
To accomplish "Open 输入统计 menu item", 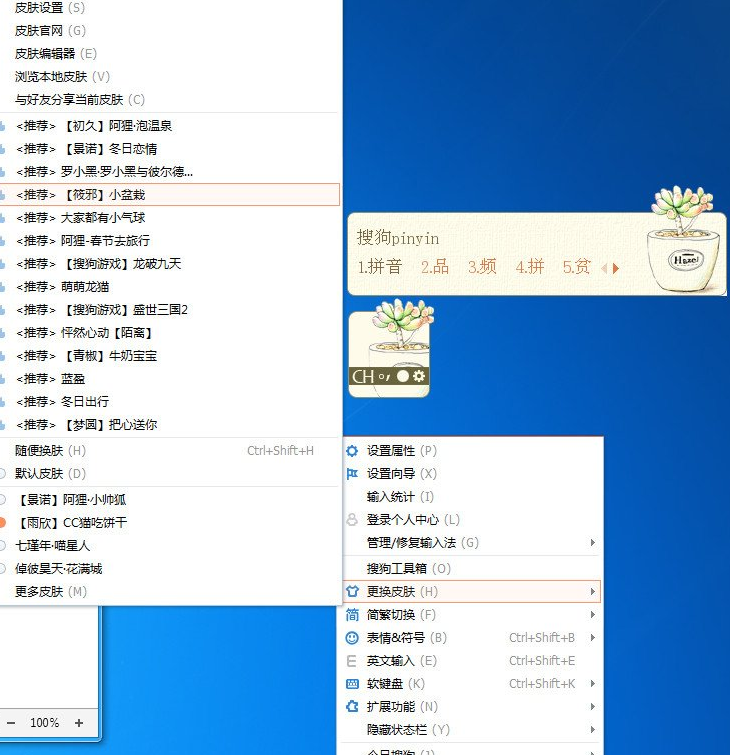I will point(472,496).
